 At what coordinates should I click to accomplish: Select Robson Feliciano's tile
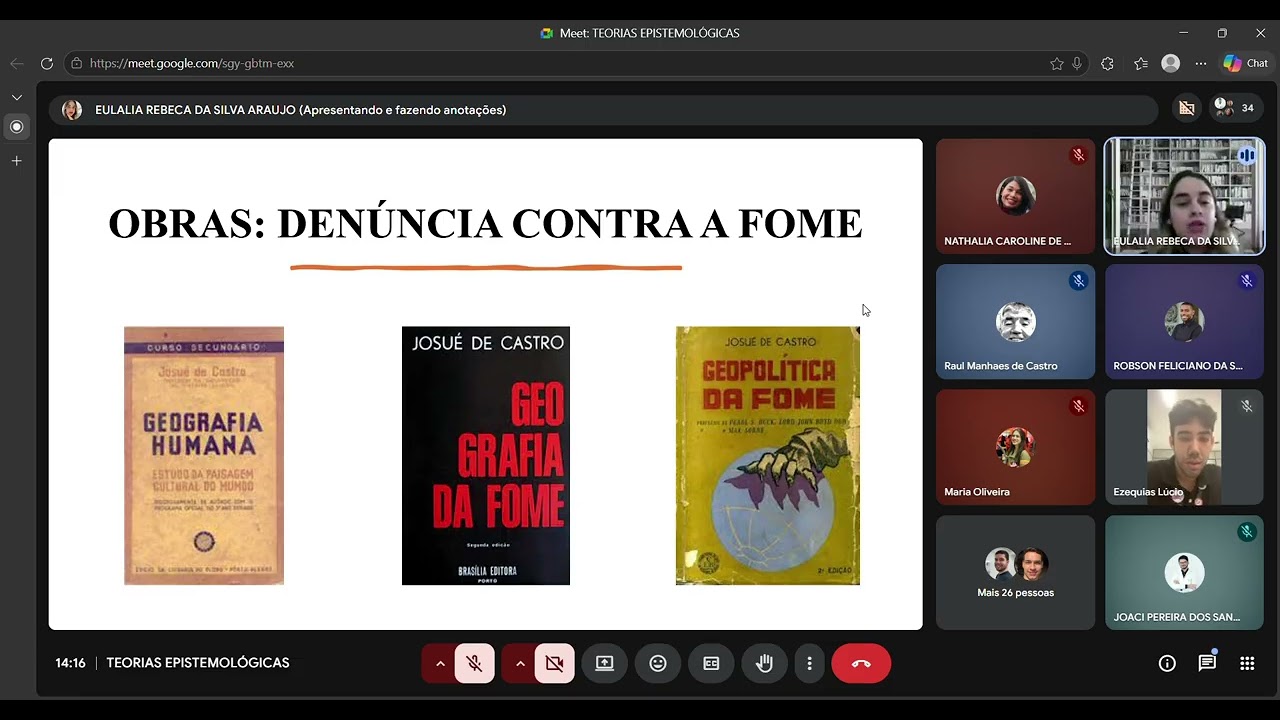point(1184,321)
